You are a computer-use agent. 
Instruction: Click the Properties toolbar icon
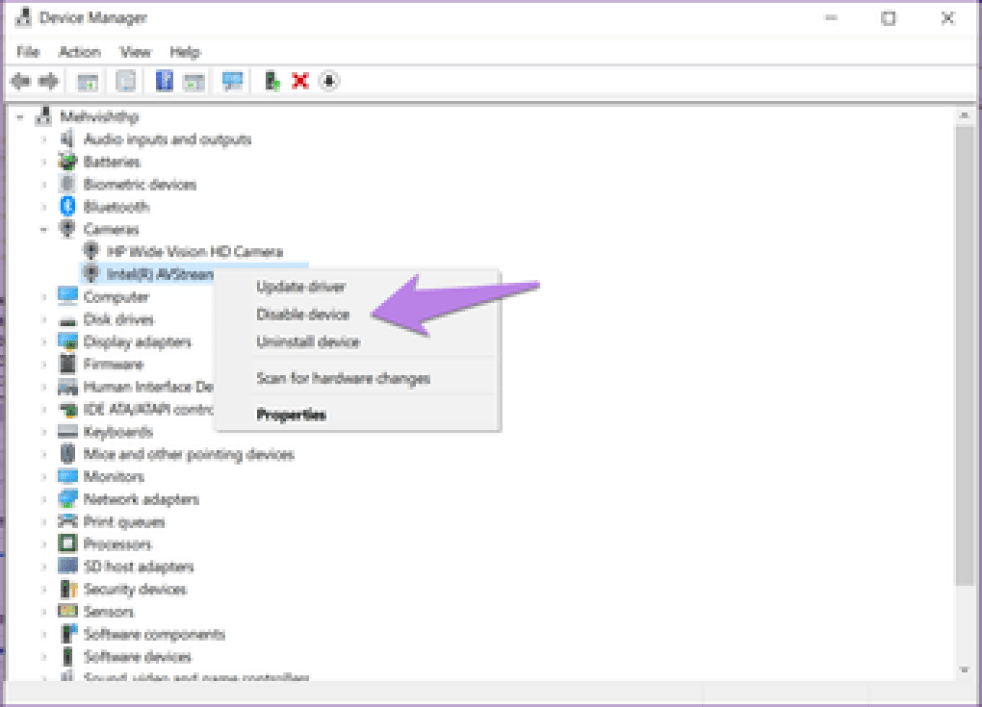pyautogui.click(x=126, y=82)
